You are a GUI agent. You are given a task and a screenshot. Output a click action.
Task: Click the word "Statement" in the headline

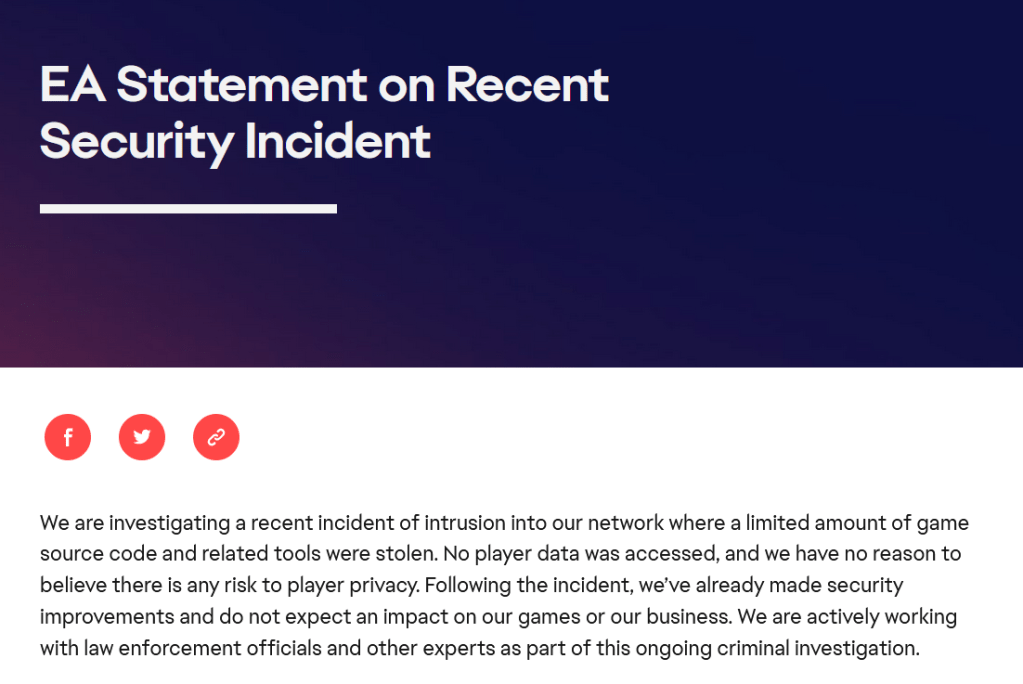(x=241, y=86)
